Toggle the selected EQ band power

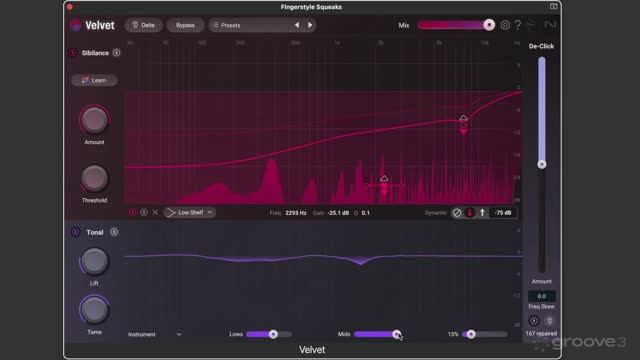(132, 212)
